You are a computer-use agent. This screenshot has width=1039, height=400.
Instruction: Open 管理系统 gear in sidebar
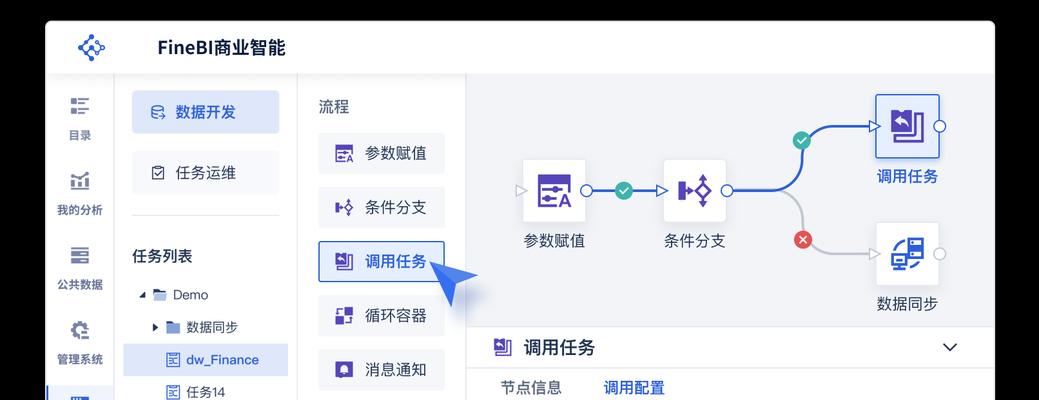(x=80, y=343)
